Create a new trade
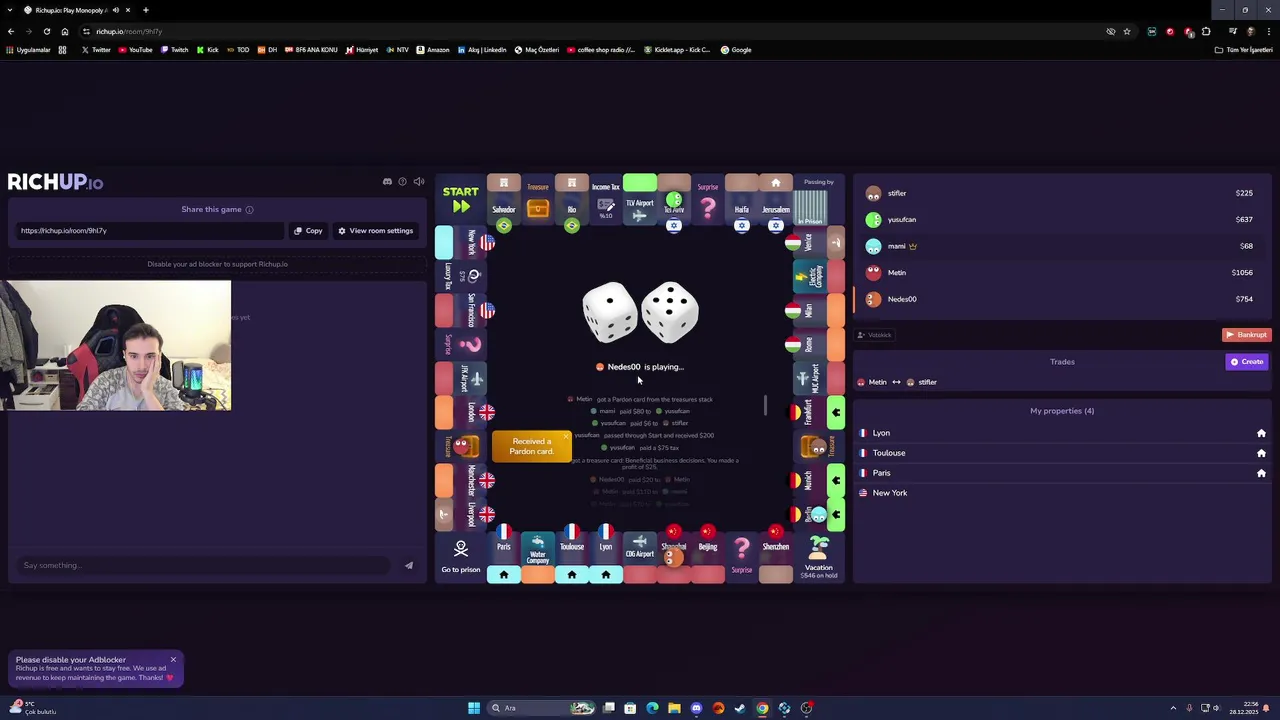 (x=1247, y=362)
